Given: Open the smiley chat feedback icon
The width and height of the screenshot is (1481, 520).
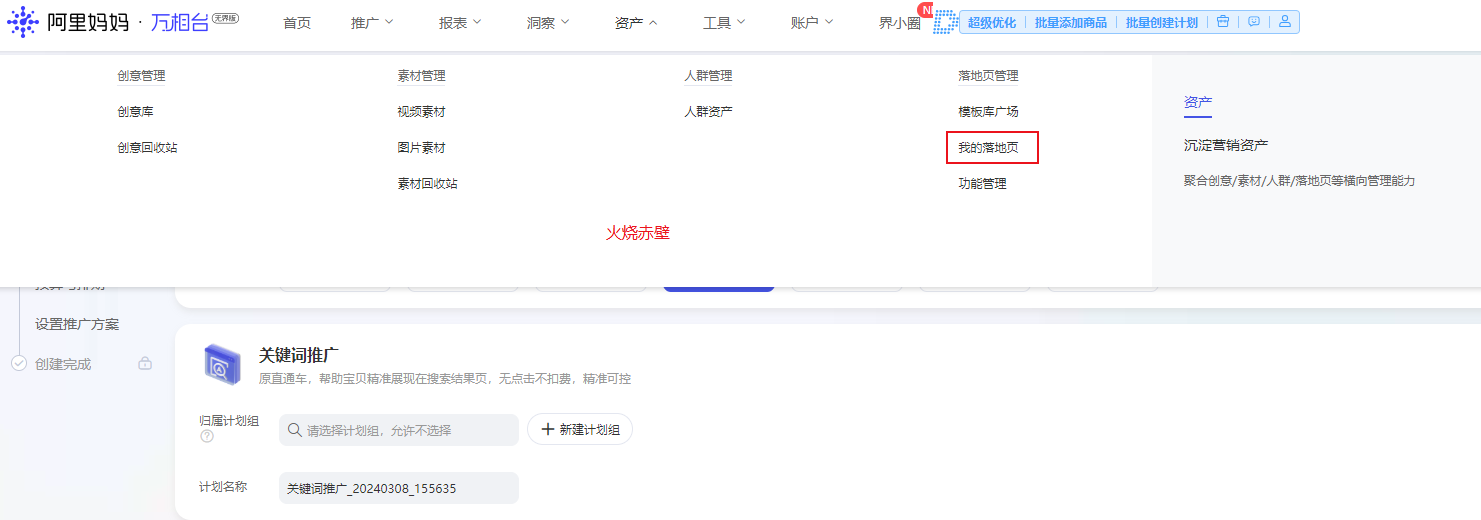Looking at the screenshot, I should 1254,21.
